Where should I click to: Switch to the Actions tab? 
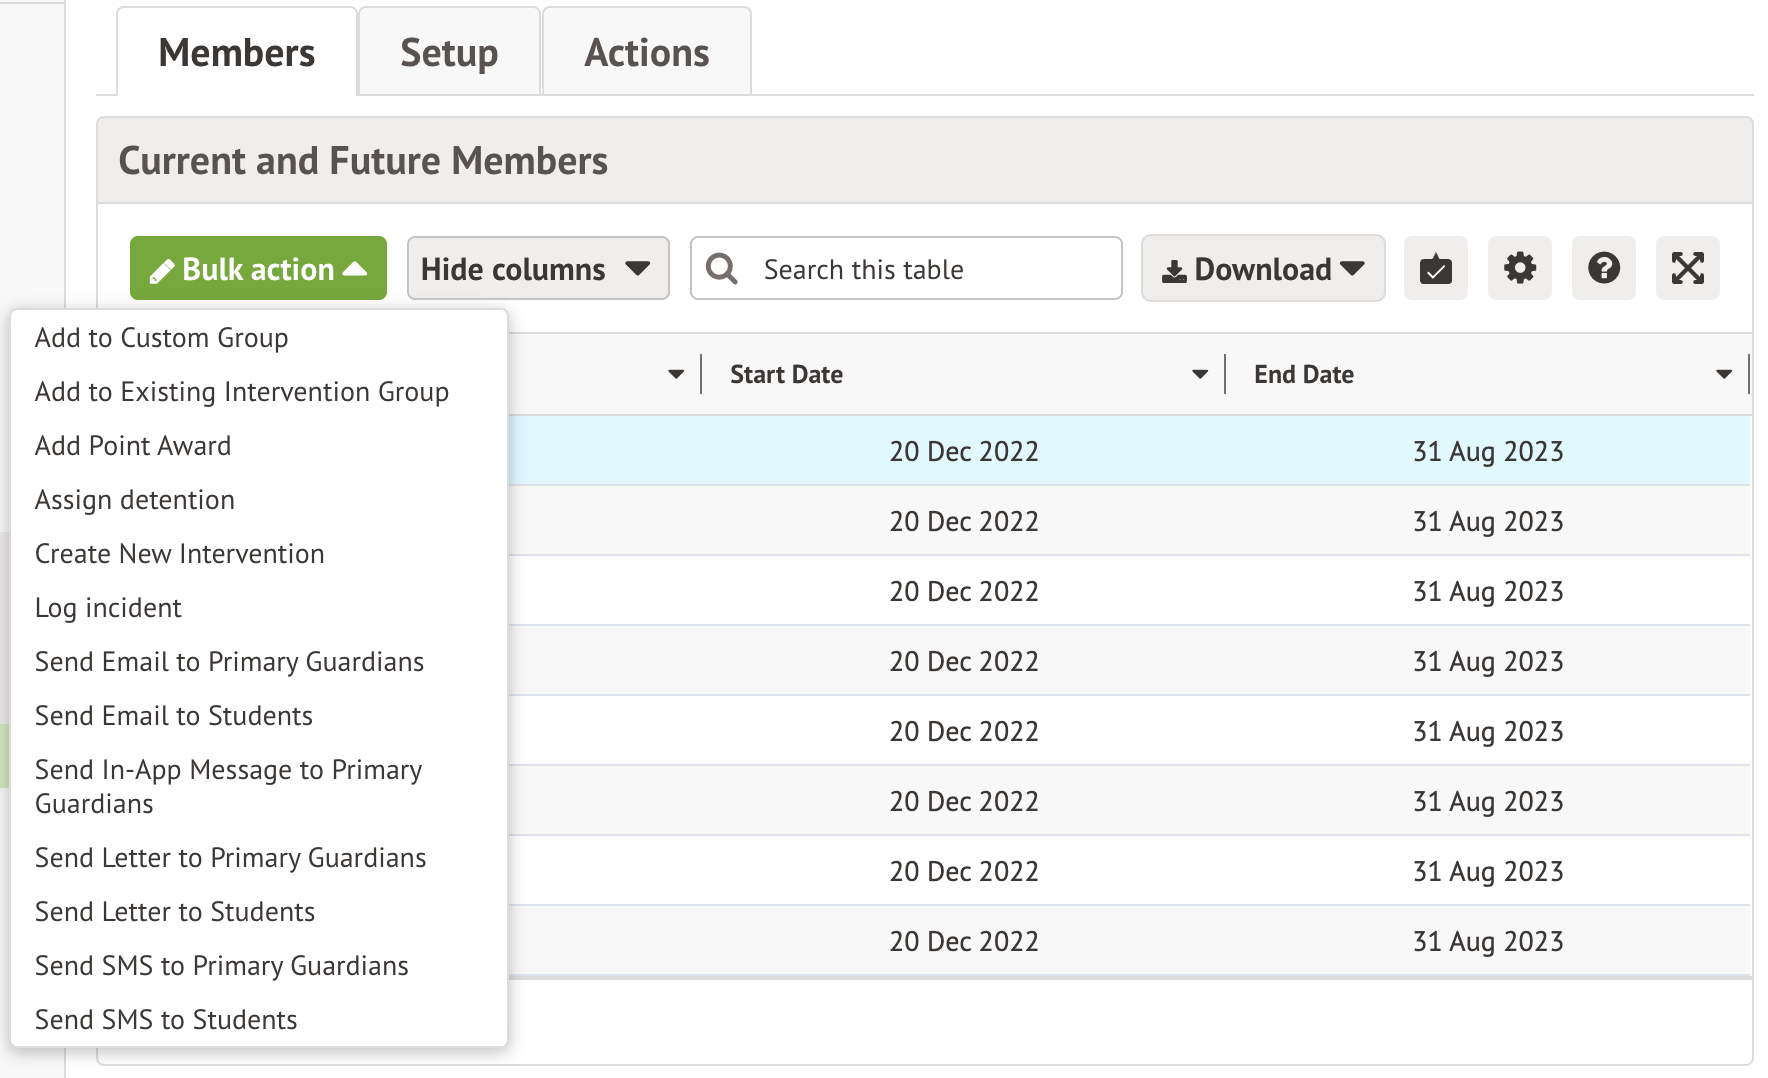647,52
